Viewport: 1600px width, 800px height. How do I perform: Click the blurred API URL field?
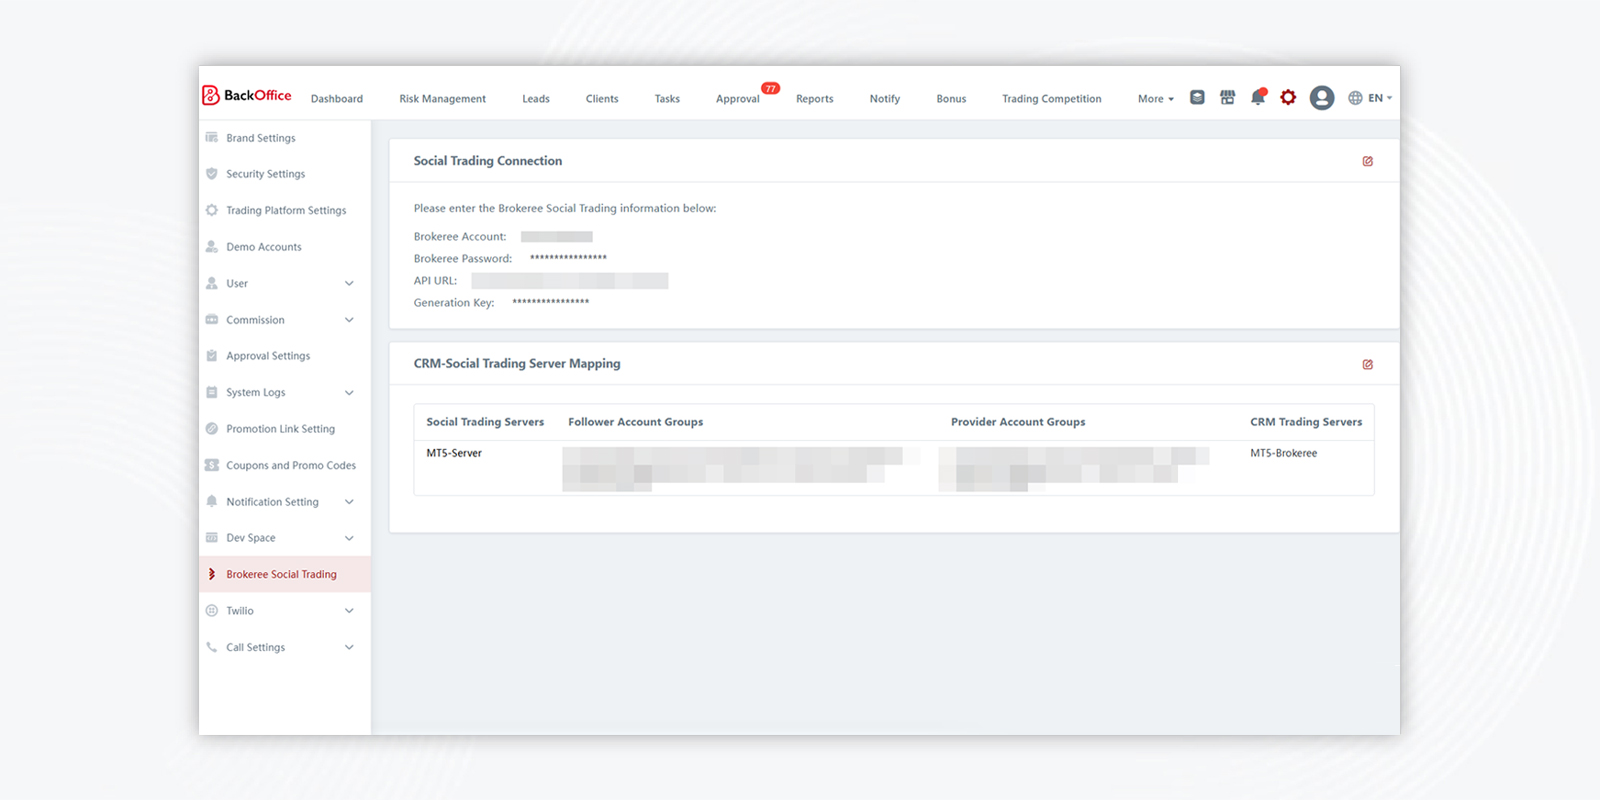click(569, 281)
